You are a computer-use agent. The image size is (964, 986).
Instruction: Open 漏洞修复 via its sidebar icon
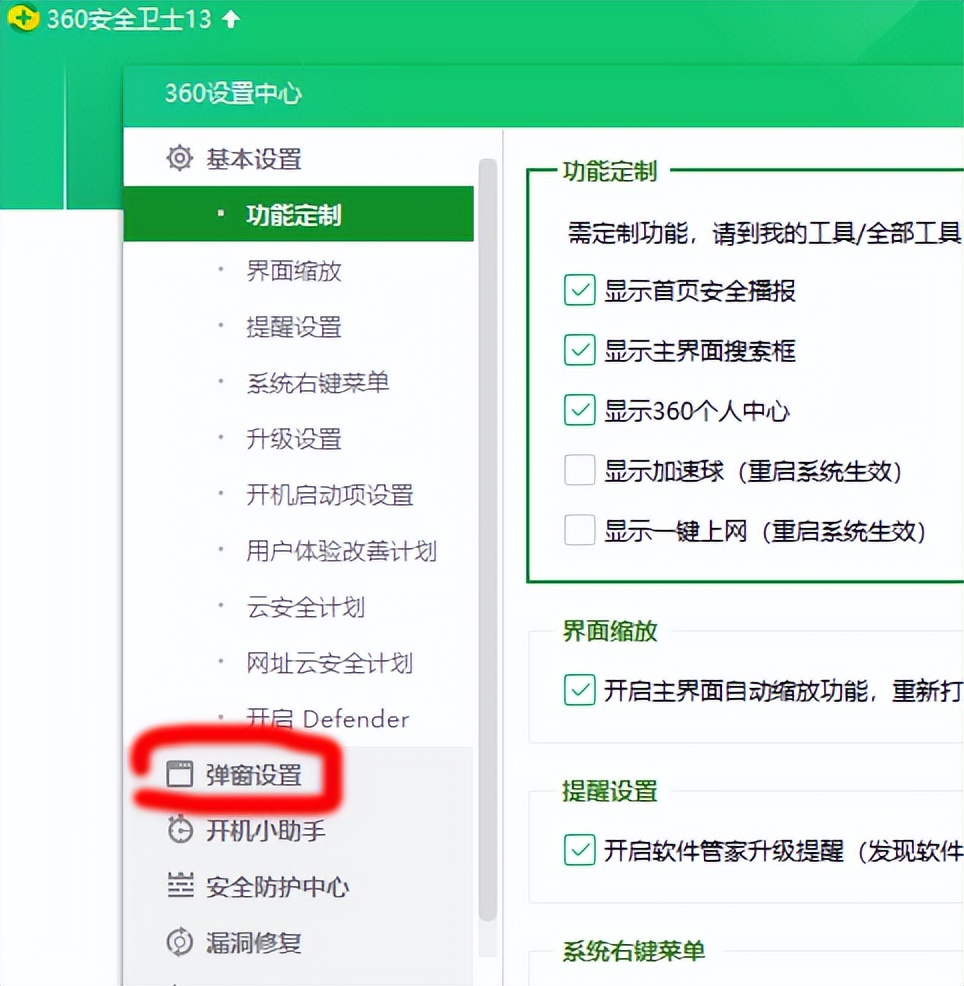pyautogui.click(x=178, y=942)
